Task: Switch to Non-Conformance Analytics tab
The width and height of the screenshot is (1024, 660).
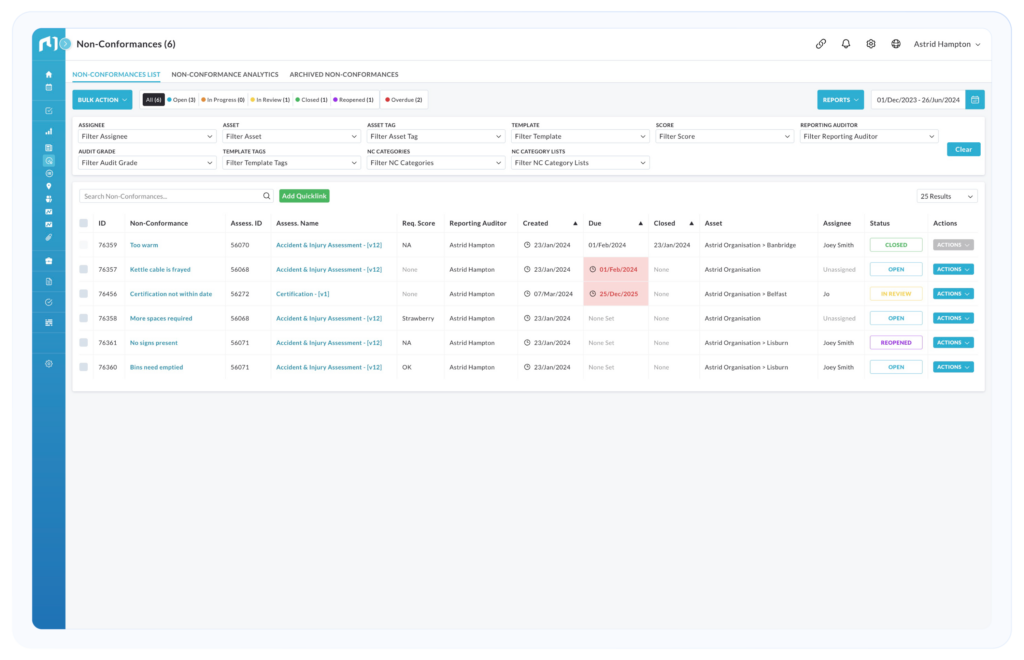Action: 225,74
